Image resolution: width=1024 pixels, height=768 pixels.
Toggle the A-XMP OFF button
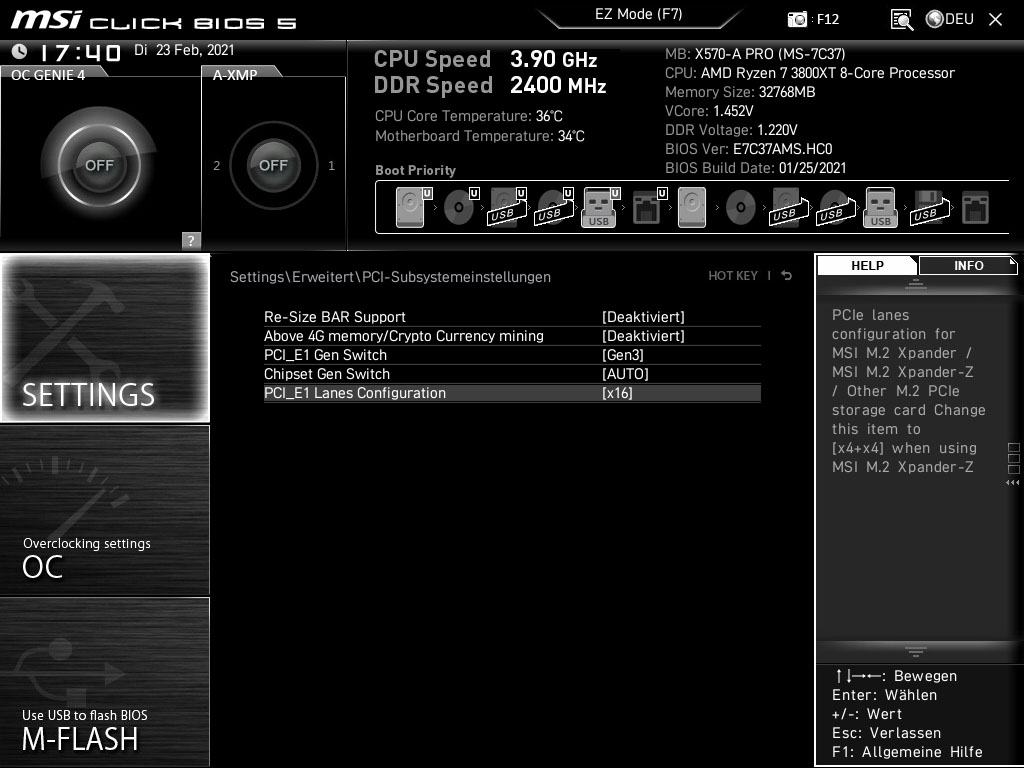pos(273,165)
